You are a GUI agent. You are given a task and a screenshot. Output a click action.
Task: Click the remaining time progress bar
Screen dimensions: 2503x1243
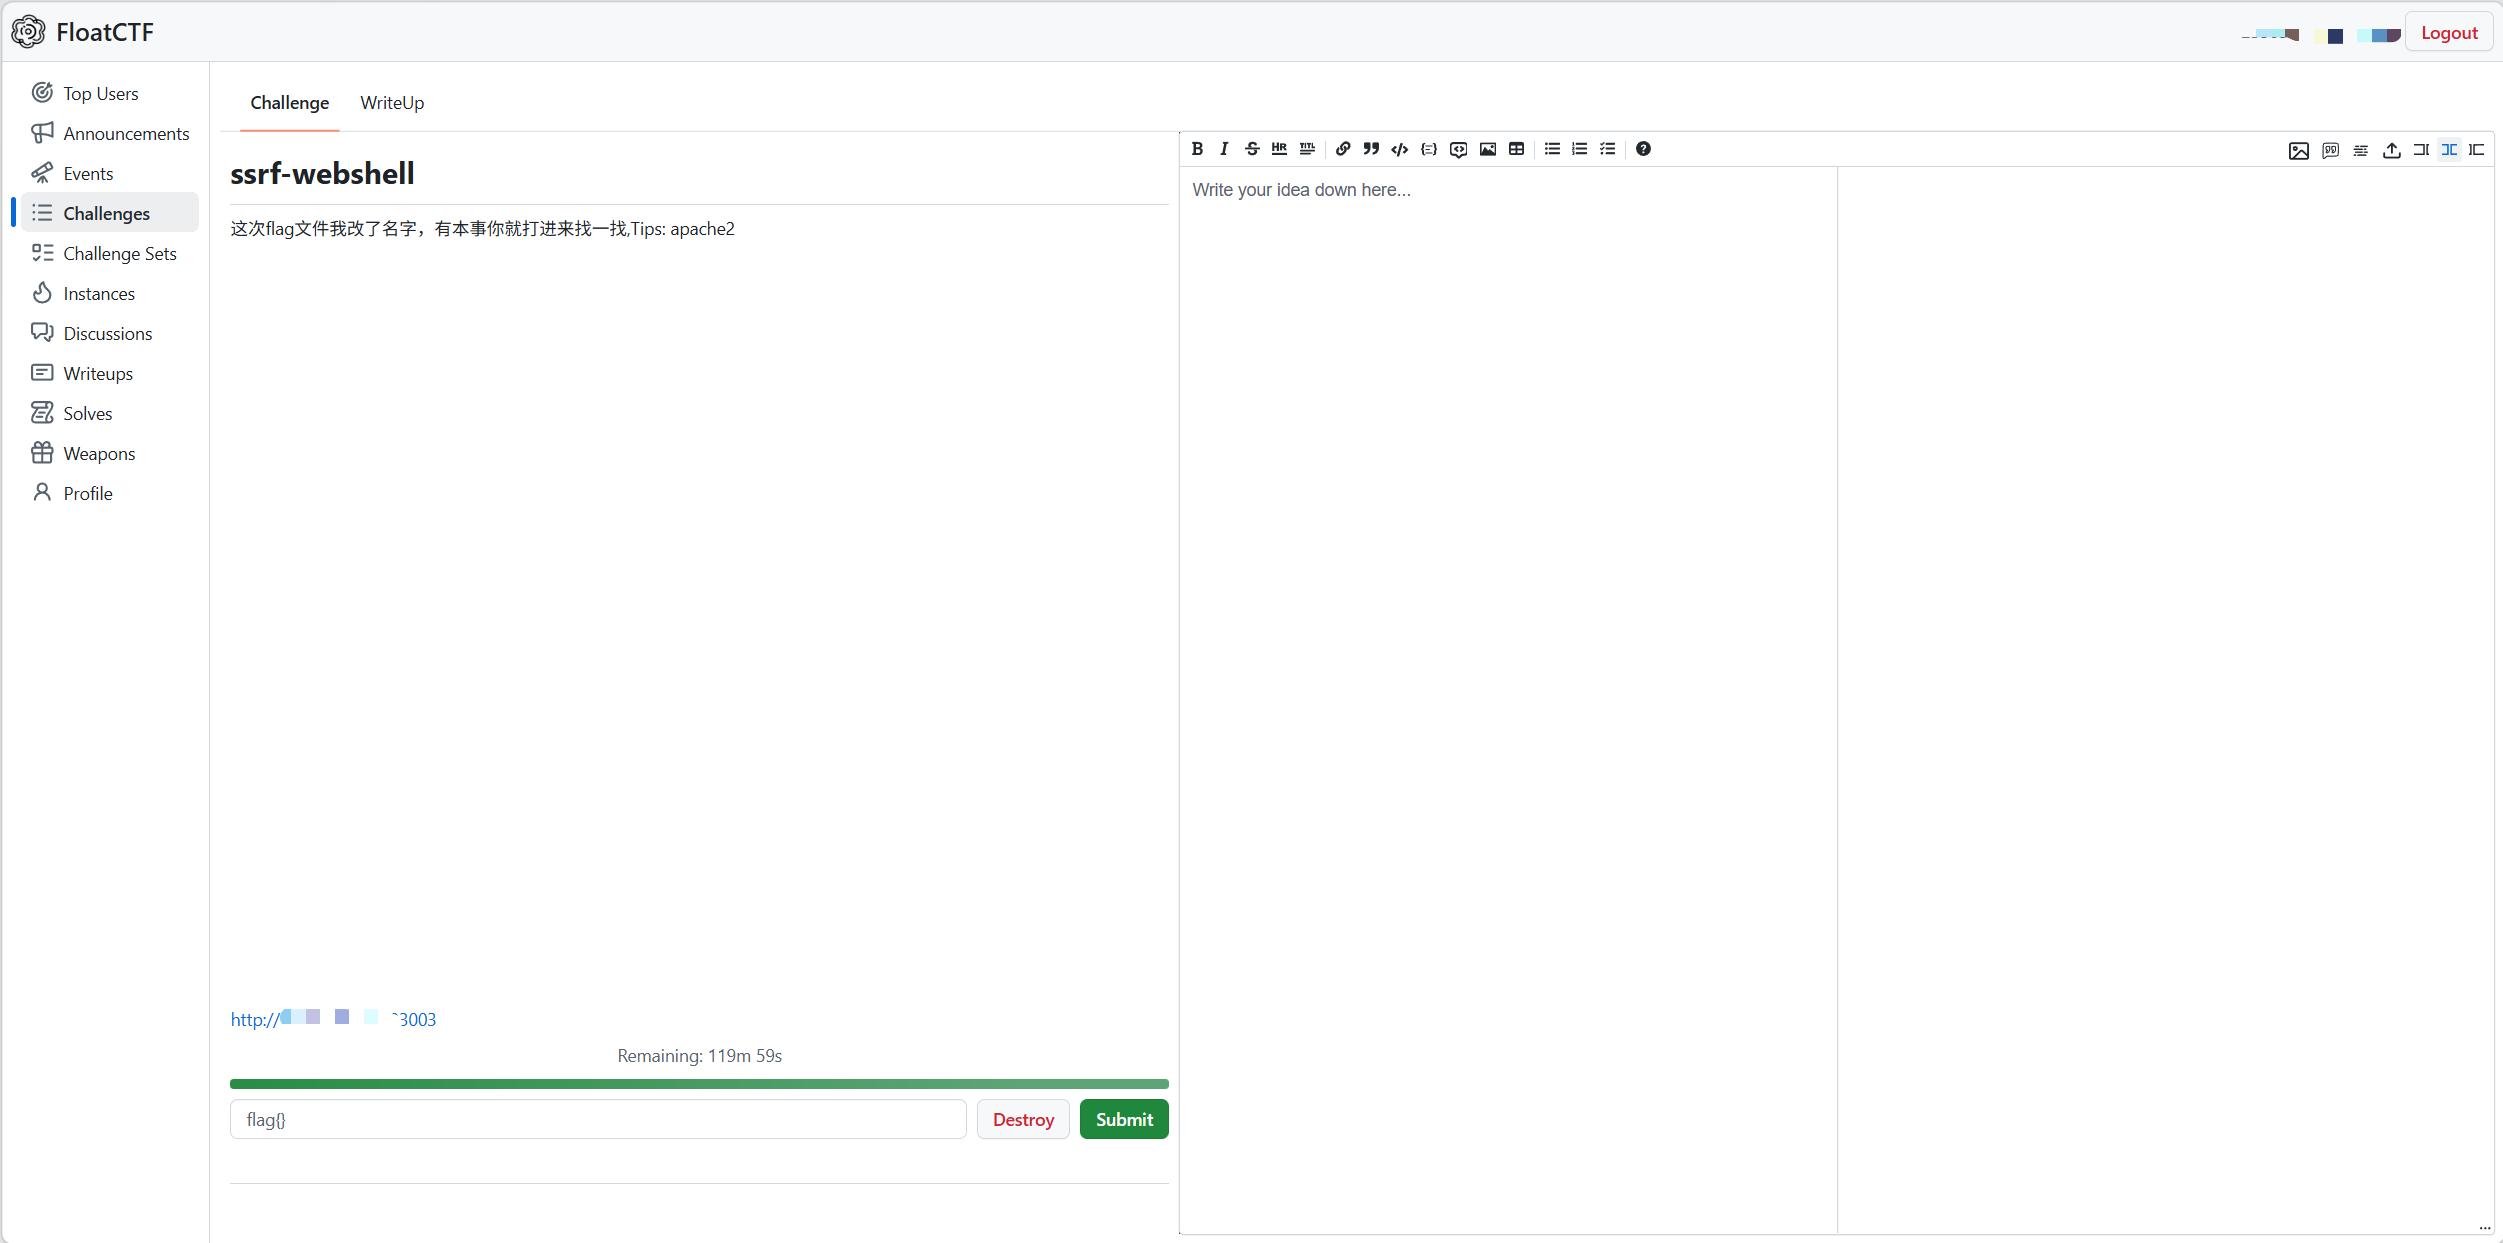click(699, 1083)
